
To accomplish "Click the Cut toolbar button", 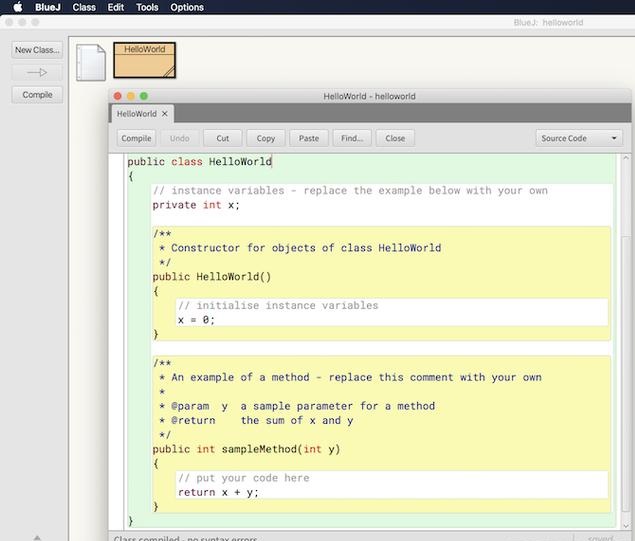I will 223,138.
